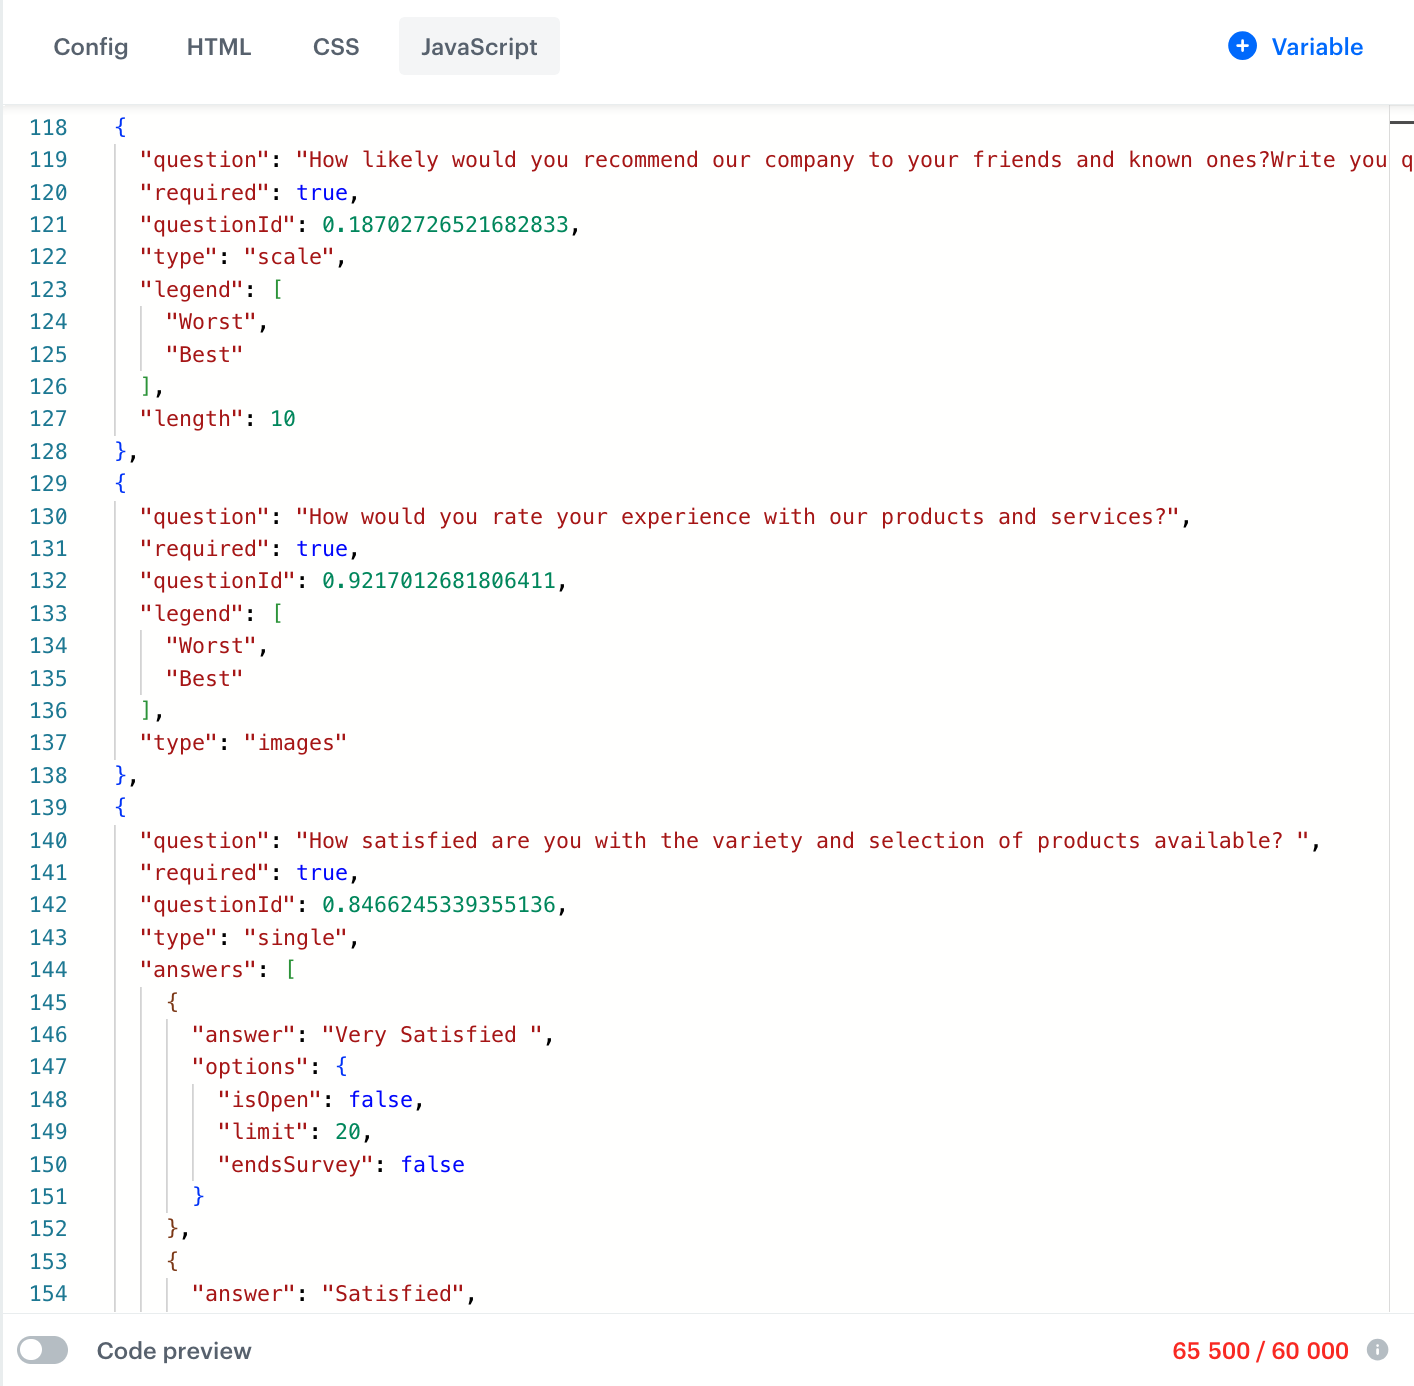Click the 65 500 / 60 000 character counter

(1260, 1350)
